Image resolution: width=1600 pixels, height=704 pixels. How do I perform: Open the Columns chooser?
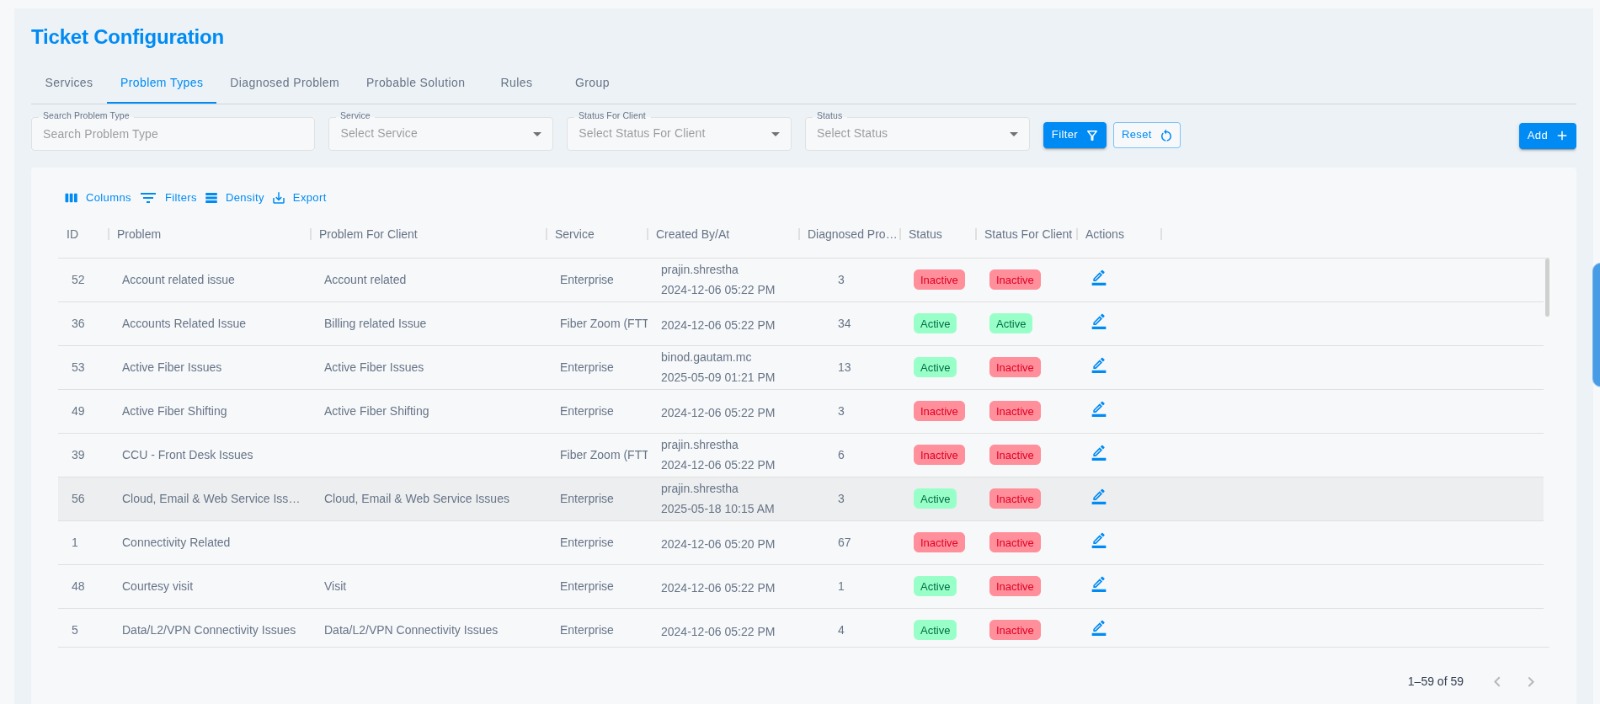point(98,198)
